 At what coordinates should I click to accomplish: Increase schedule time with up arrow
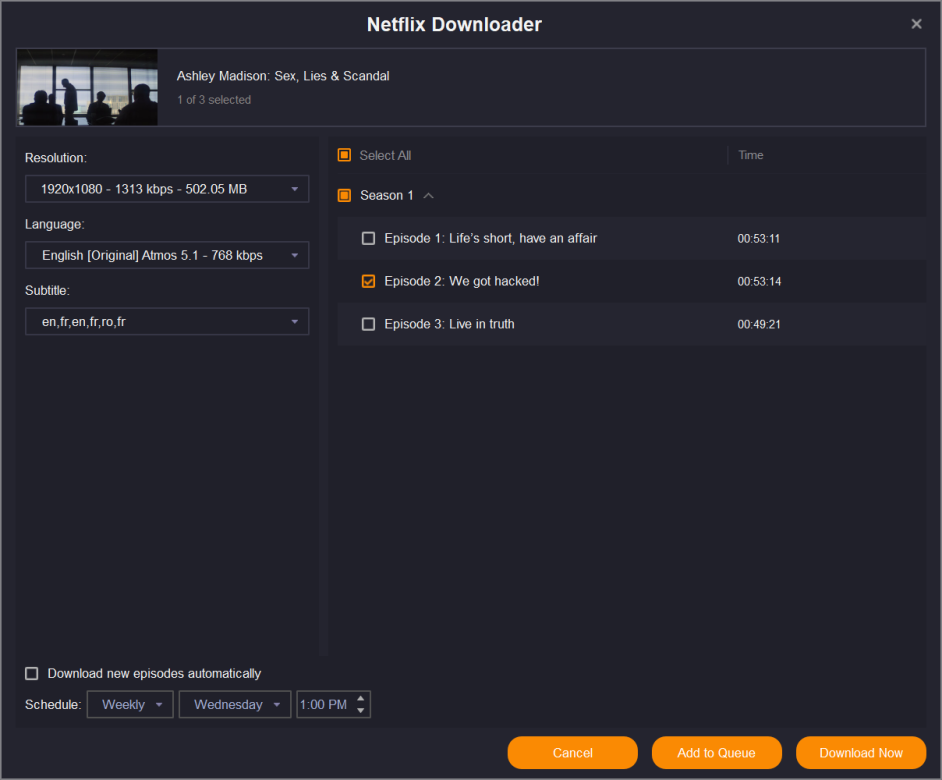[x=360, y=698]
